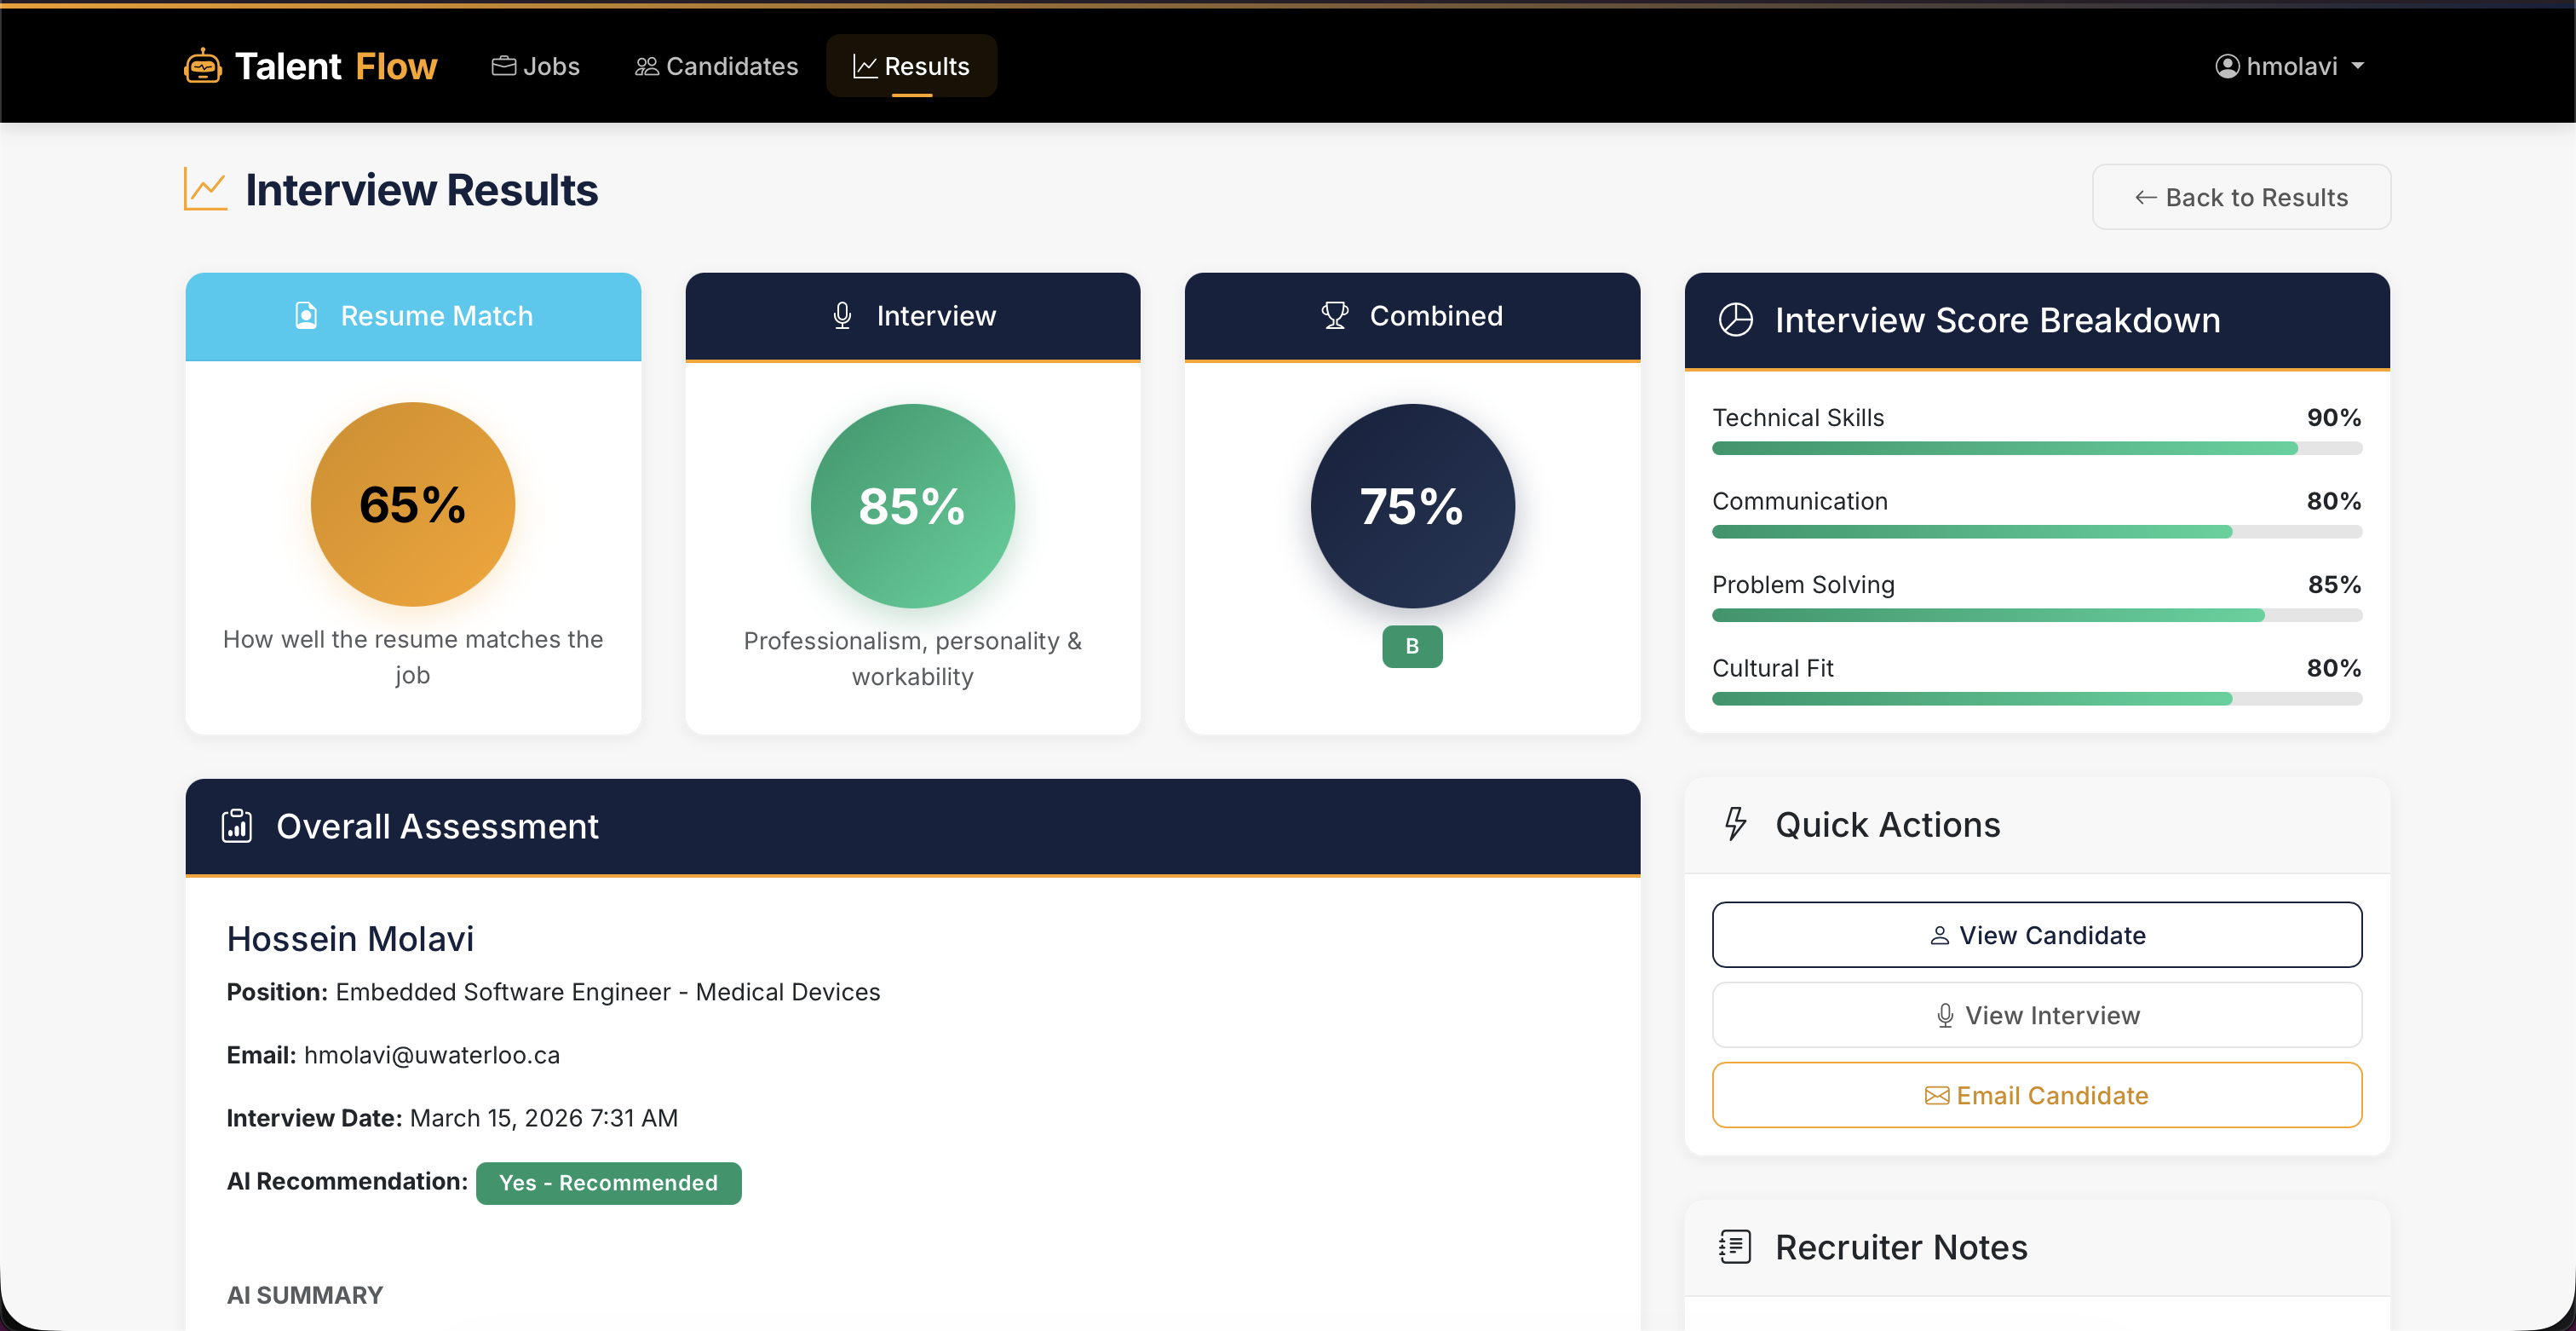Click the Back to Results button
Viewport: 2576px width, 1331px height.
click(x=2241, y=197)
